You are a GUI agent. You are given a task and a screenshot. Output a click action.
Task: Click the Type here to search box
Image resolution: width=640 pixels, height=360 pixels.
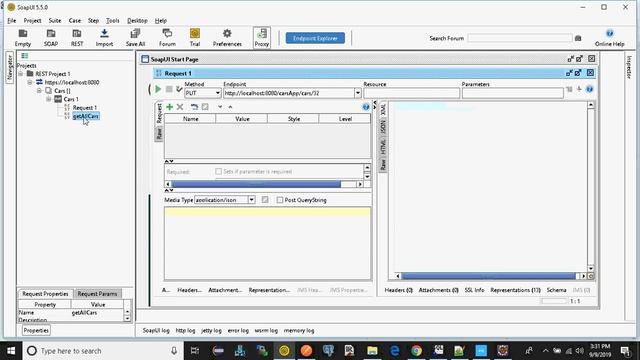coord(102,351)
